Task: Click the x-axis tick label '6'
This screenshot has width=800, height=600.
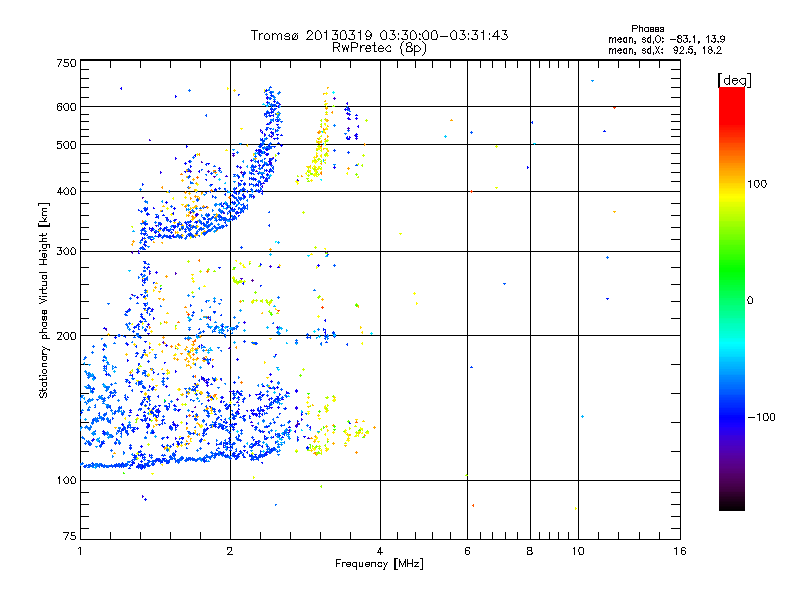Action: point(467,551)
